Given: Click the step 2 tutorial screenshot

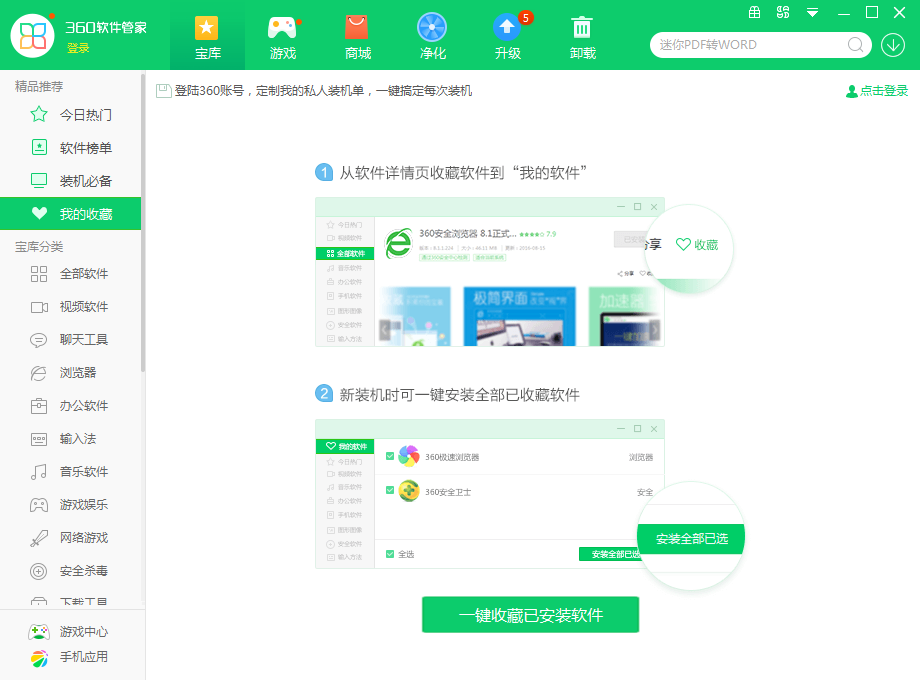Looking at the screenshot, I should (x=490, y=494).
